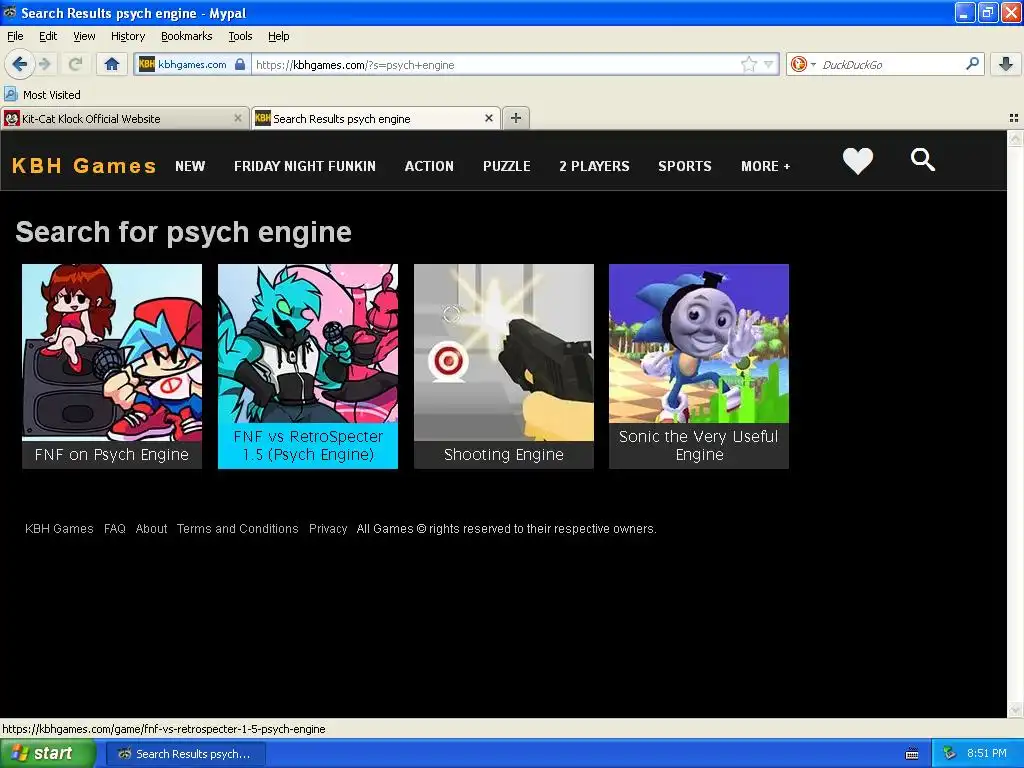Screen dimensions: 1024x768
Task: Open the Shooting Engine game thumbnail
Action: click(x=504, y=366)
